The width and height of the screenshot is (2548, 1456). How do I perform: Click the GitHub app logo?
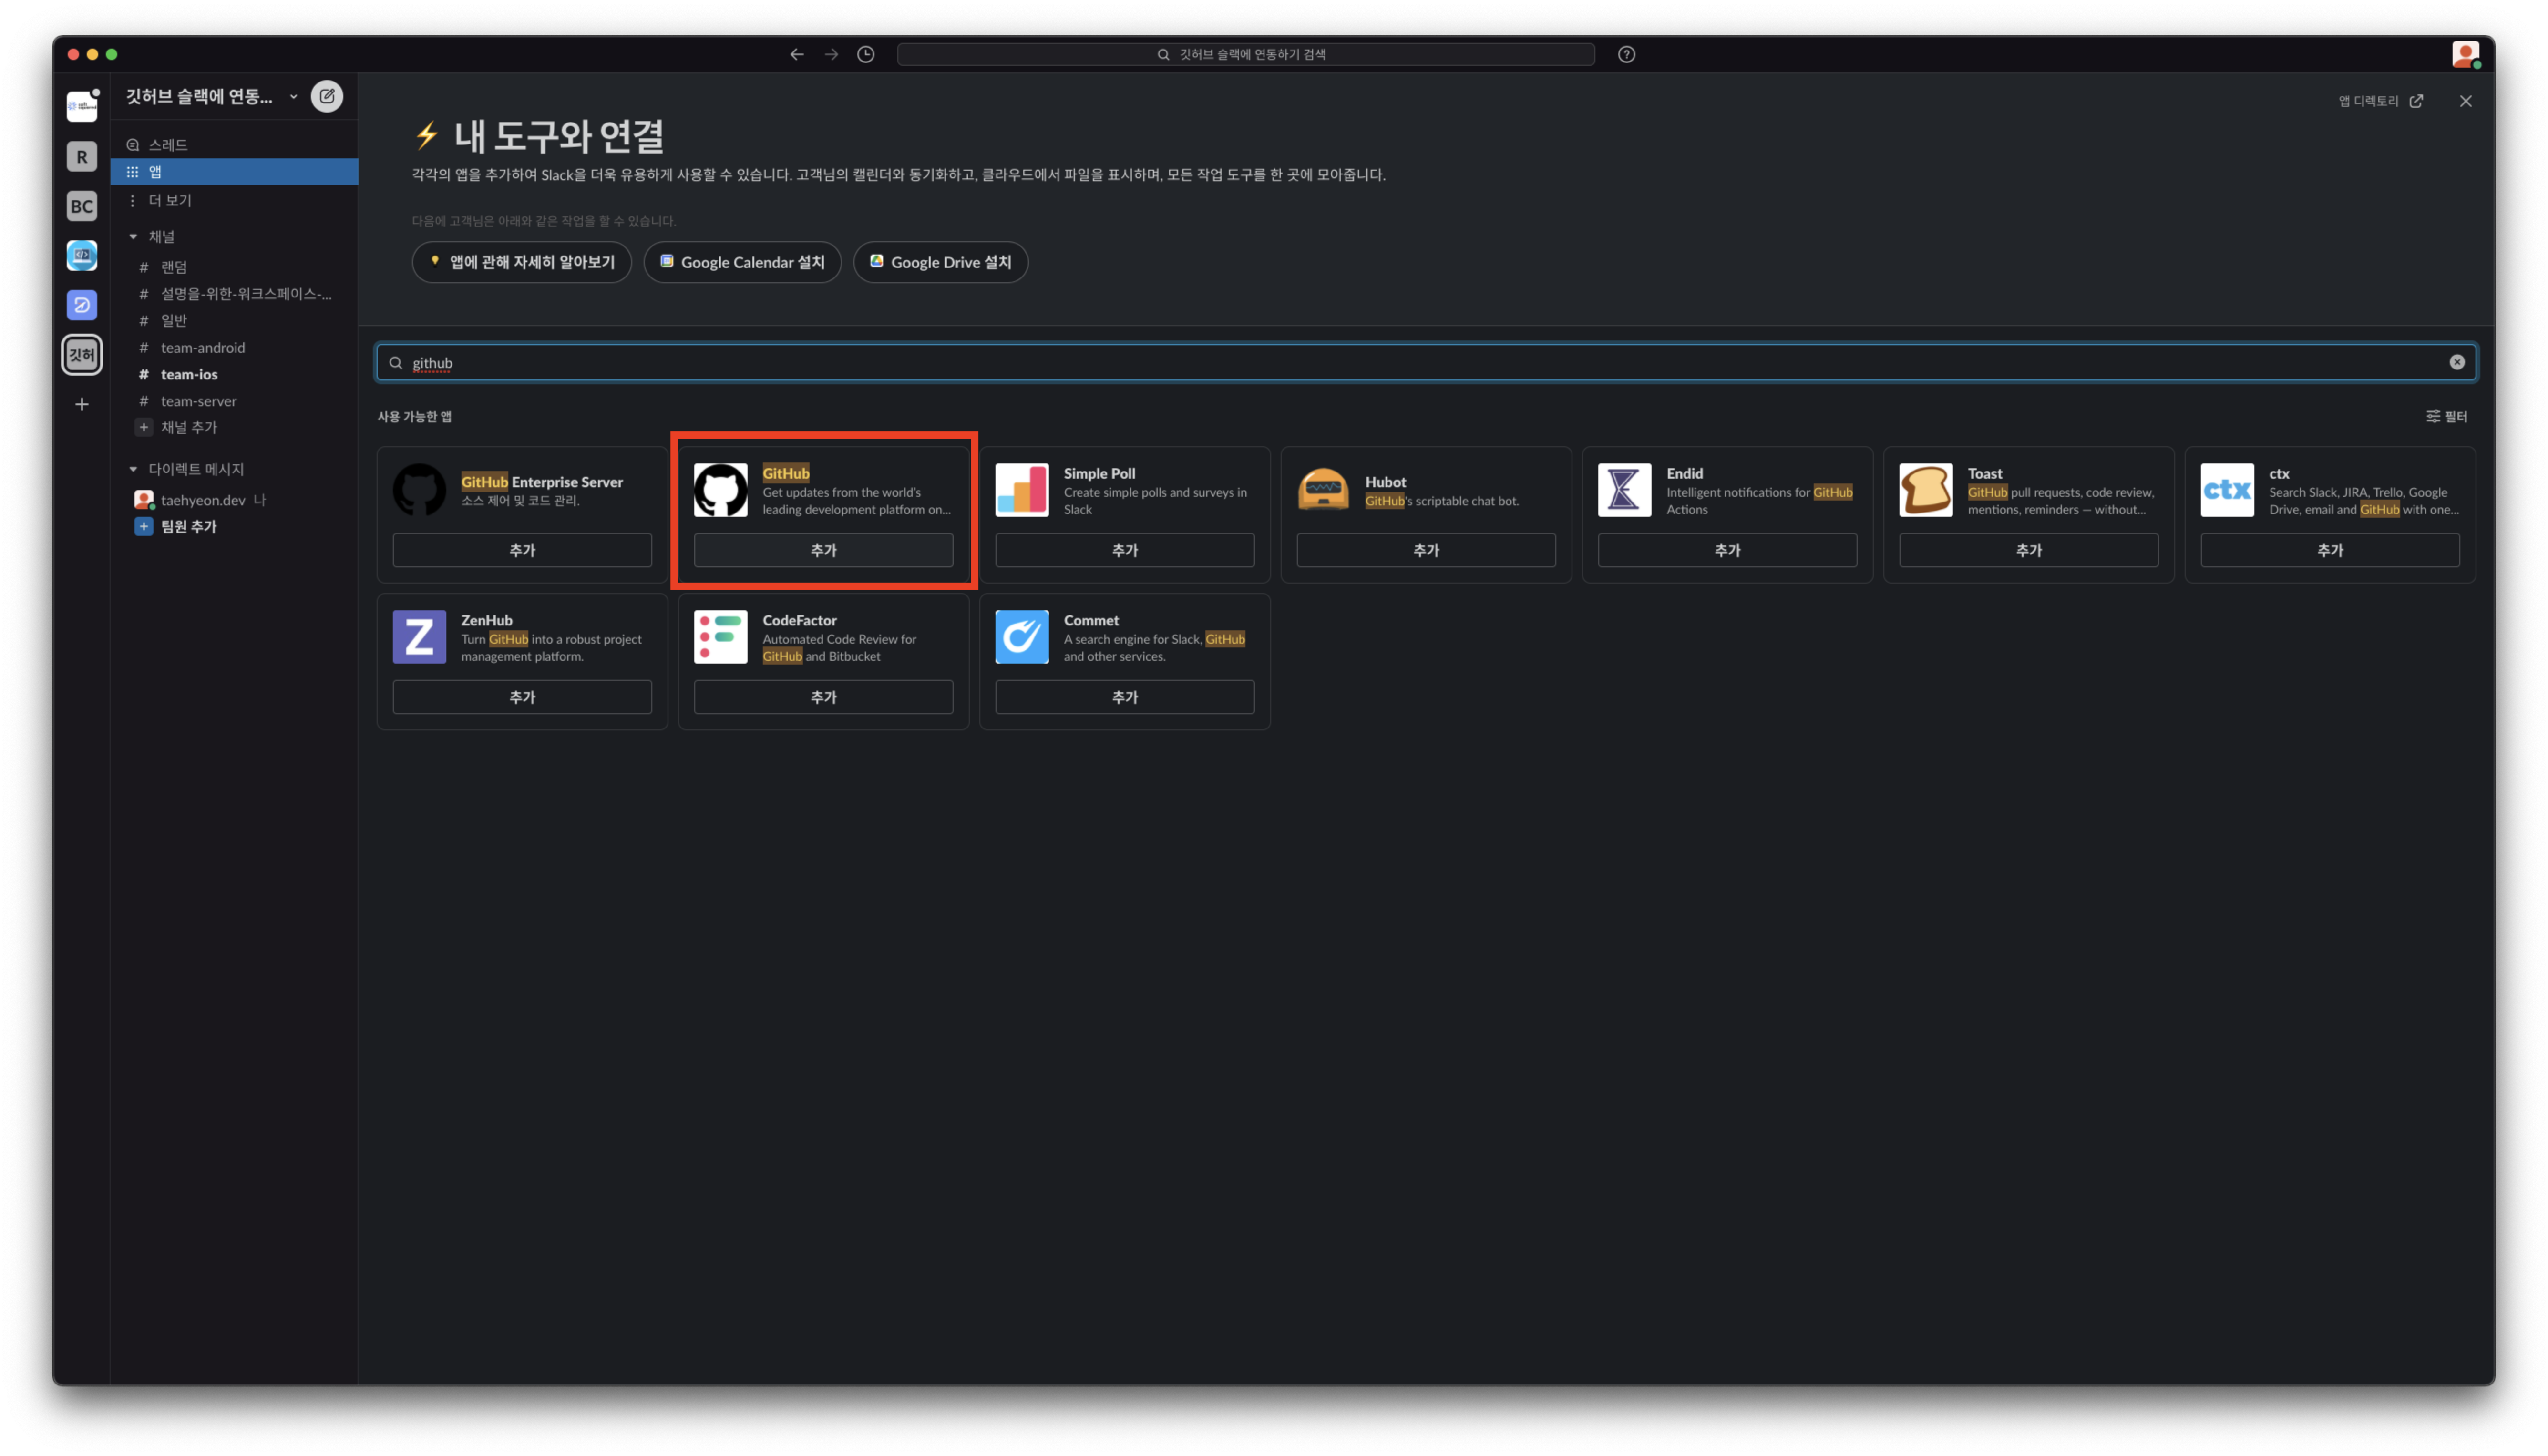click(x=720, y=490)
